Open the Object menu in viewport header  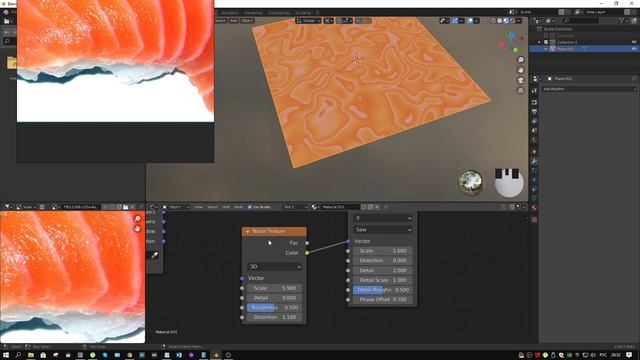click(247, 20)
